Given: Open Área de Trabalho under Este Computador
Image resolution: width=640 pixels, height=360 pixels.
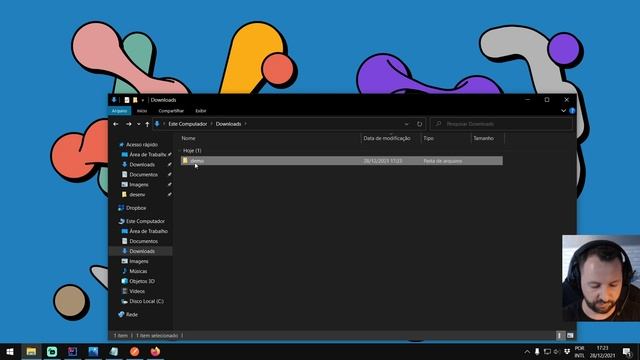Looking at the screenshot, I should click(x=148, y=231).
